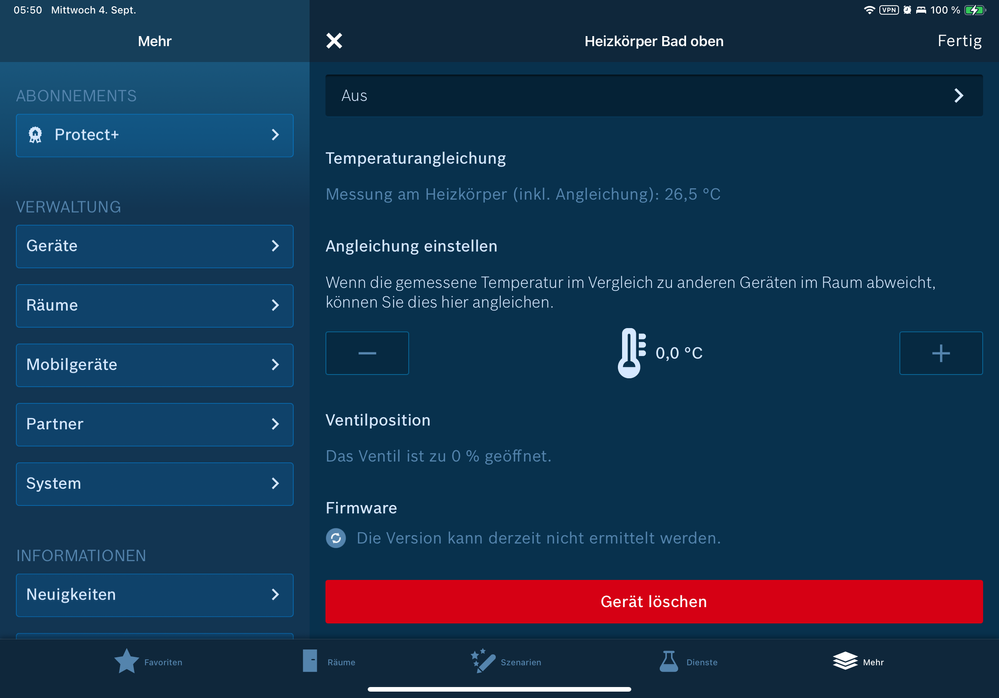Select the Mehr layers icon
The image size is (999, 698).
(845, 661)
